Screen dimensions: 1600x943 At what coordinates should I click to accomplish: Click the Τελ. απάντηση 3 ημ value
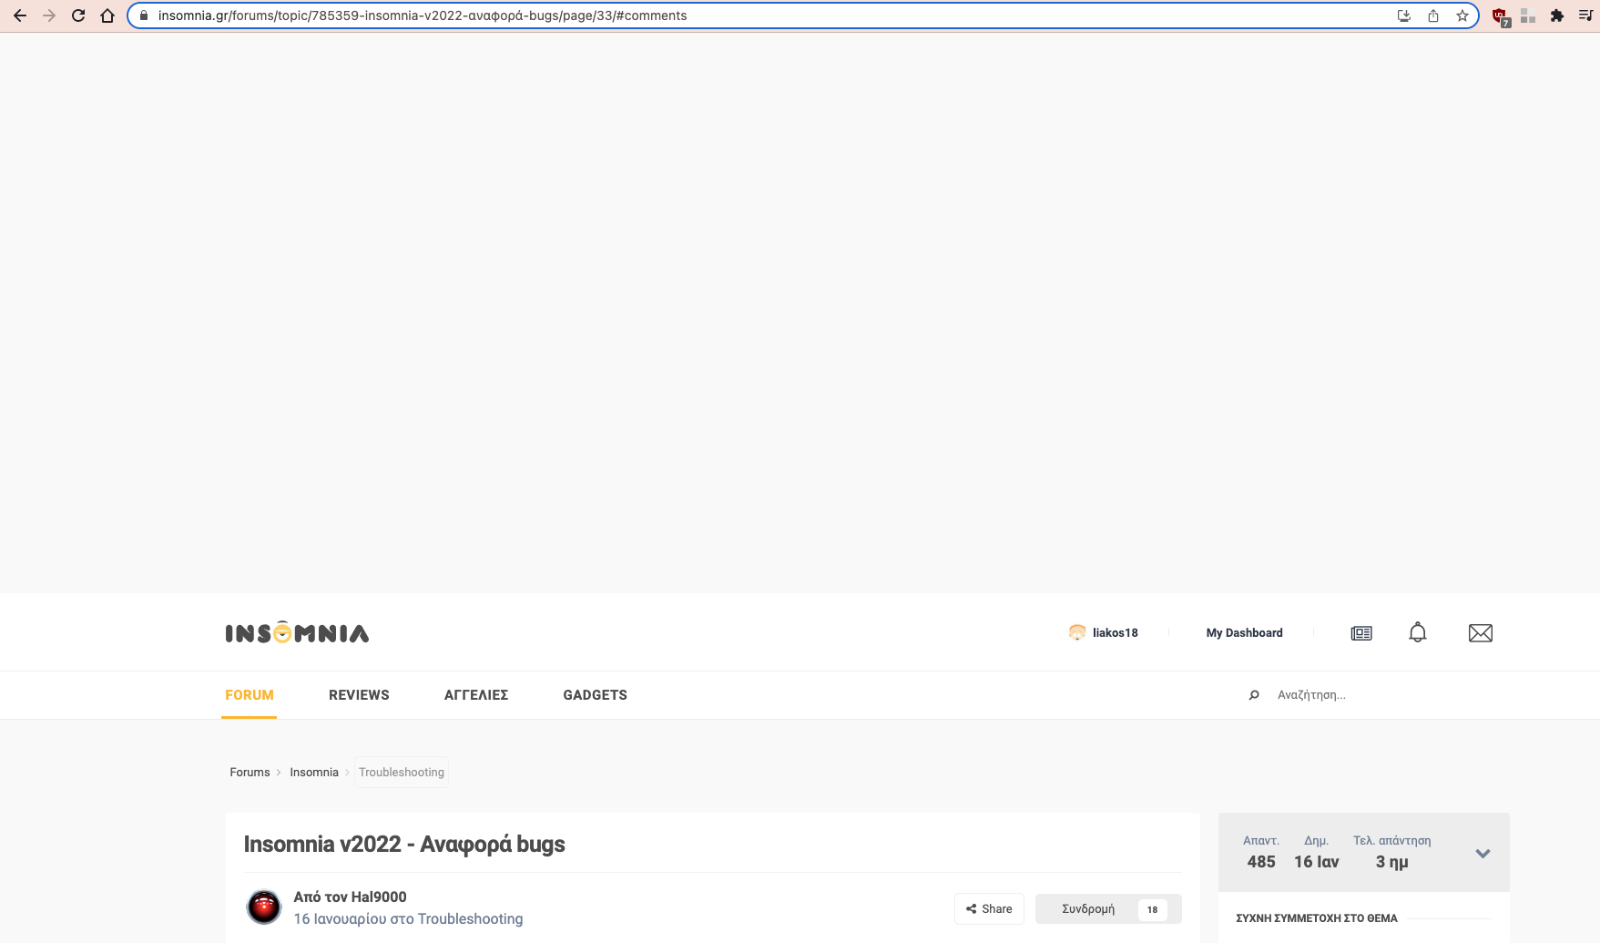[1392, 862]
